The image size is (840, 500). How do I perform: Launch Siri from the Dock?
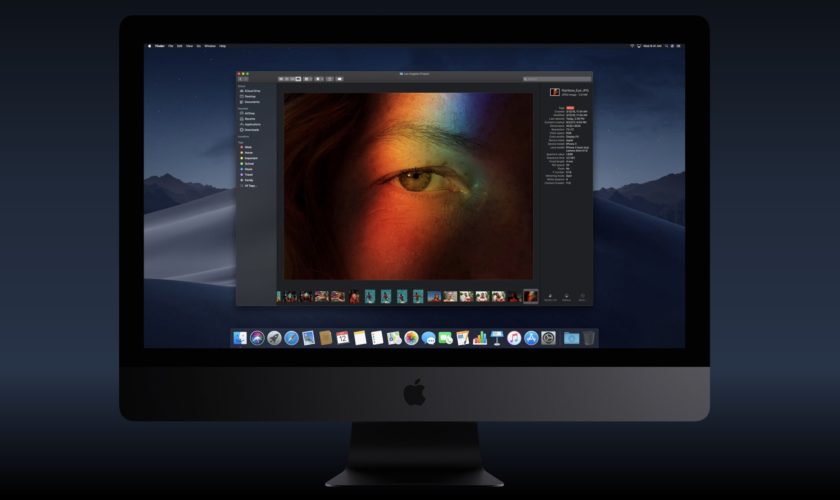point(257,338)
